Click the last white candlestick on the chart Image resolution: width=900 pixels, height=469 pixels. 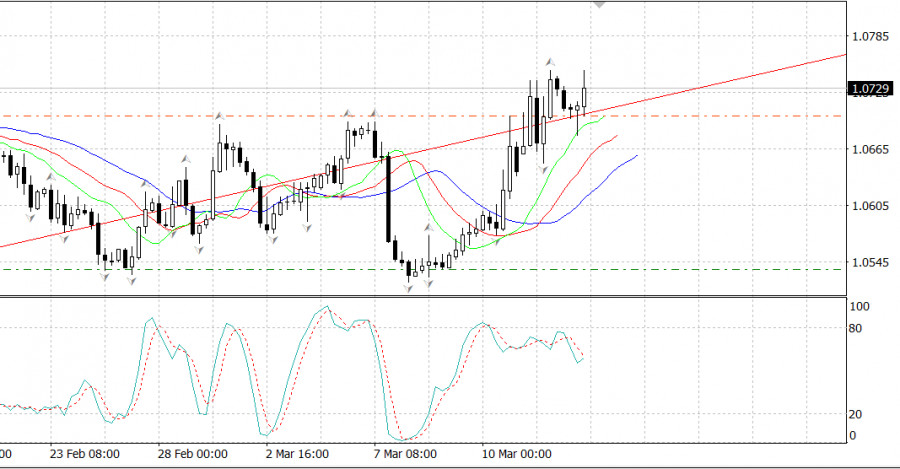[583, 95]
